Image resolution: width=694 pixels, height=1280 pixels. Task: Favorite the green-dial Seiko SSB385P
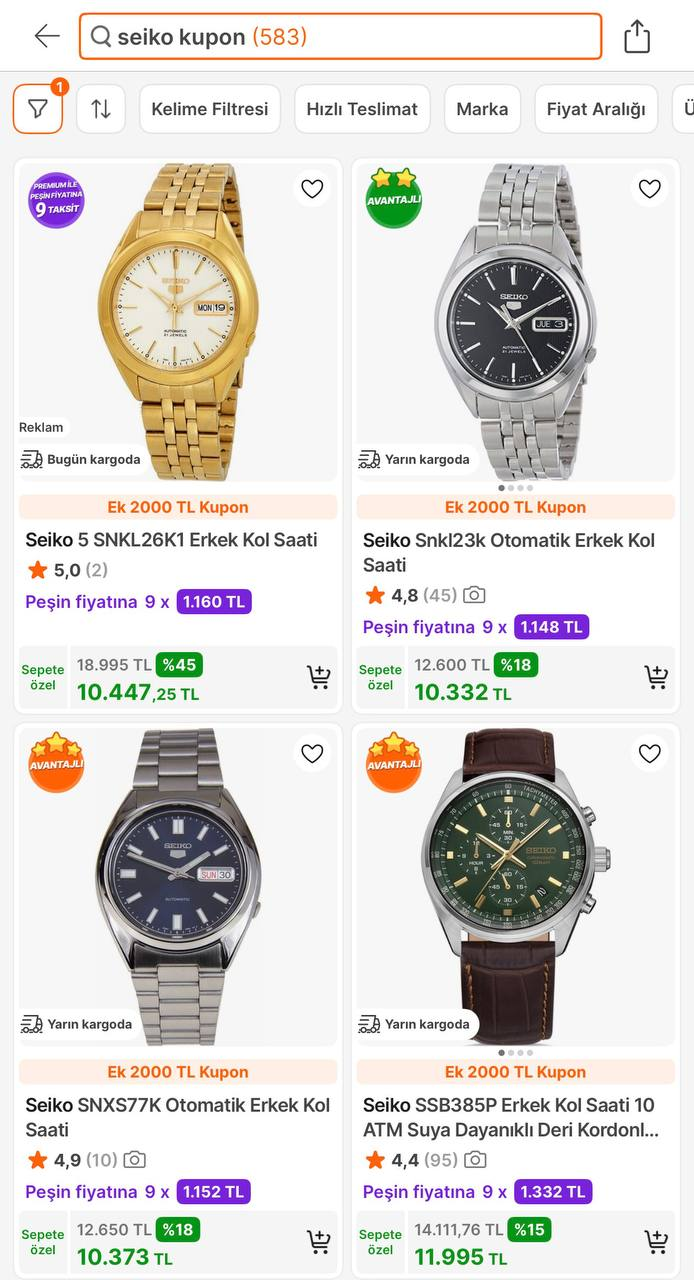[x=650, y=754]
